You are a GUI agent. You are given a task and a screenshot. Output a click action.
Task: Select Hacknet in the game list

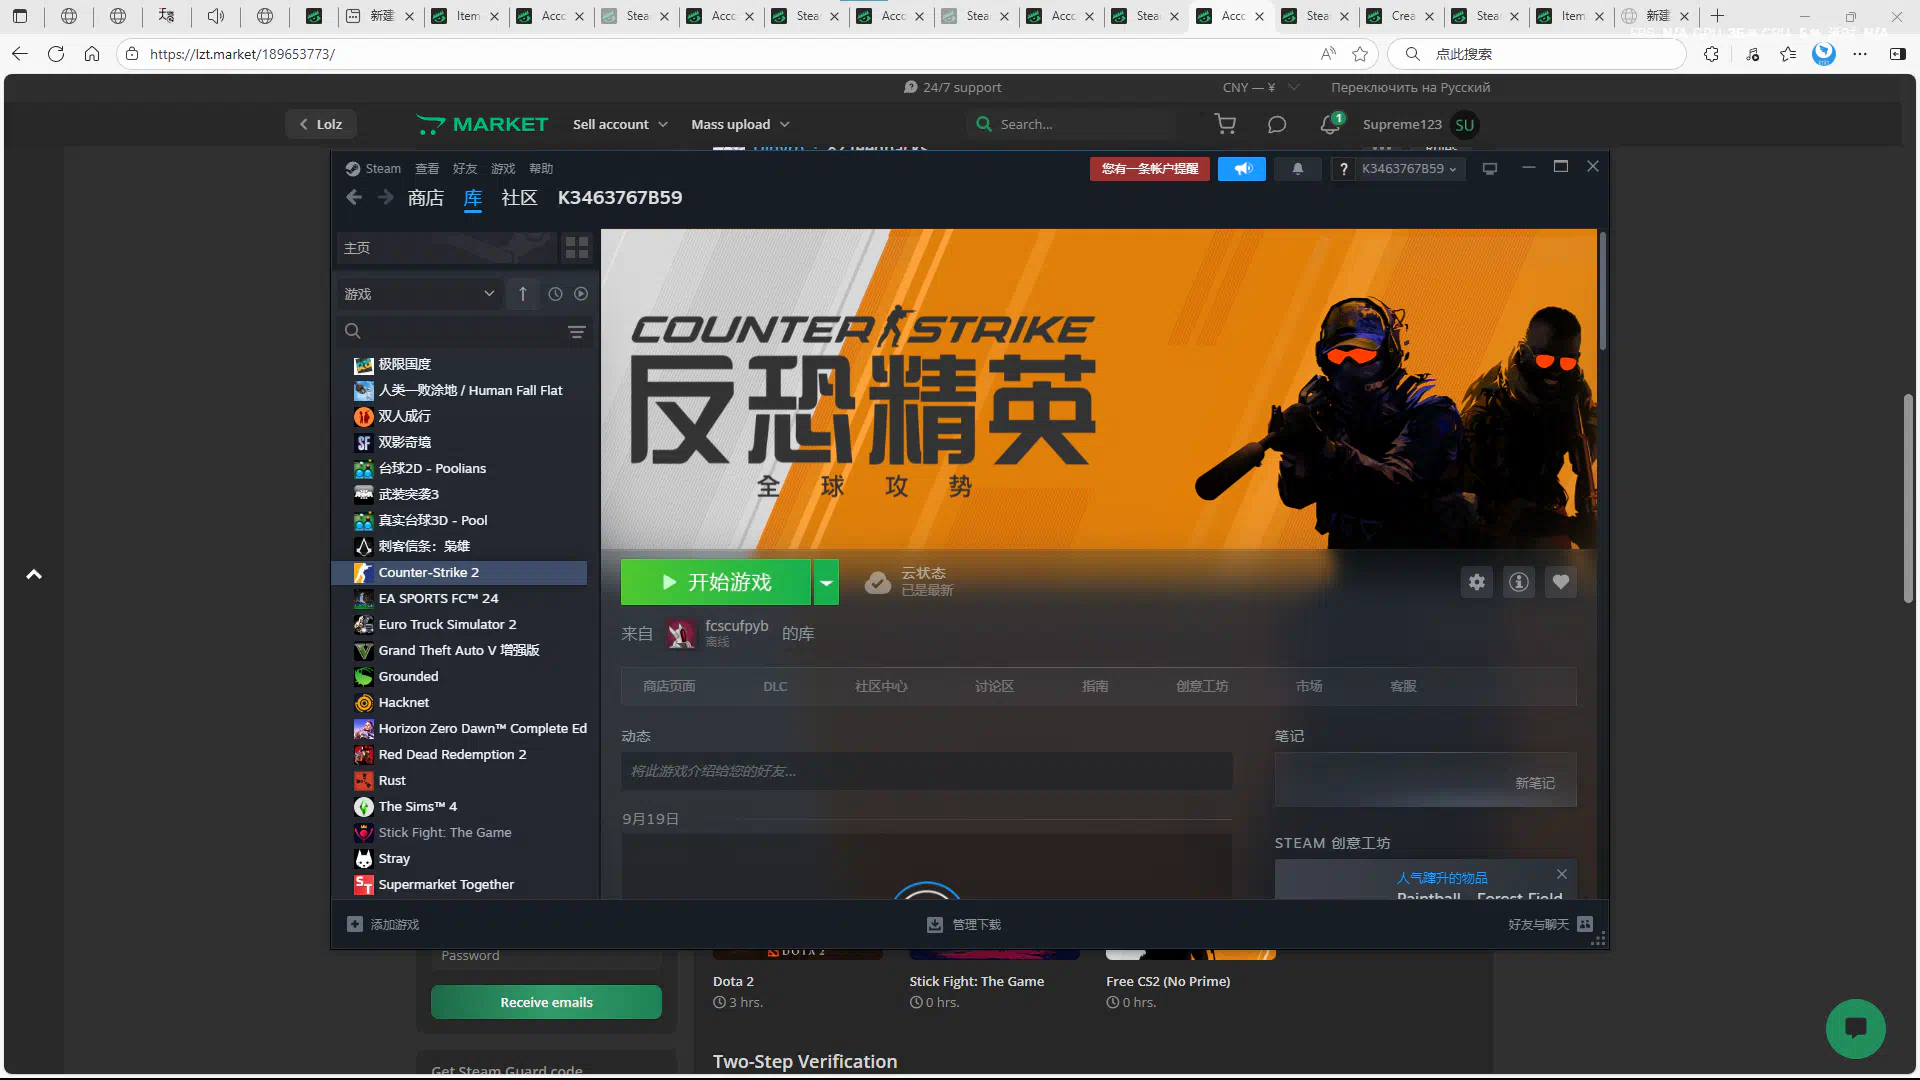pos(460,703)
